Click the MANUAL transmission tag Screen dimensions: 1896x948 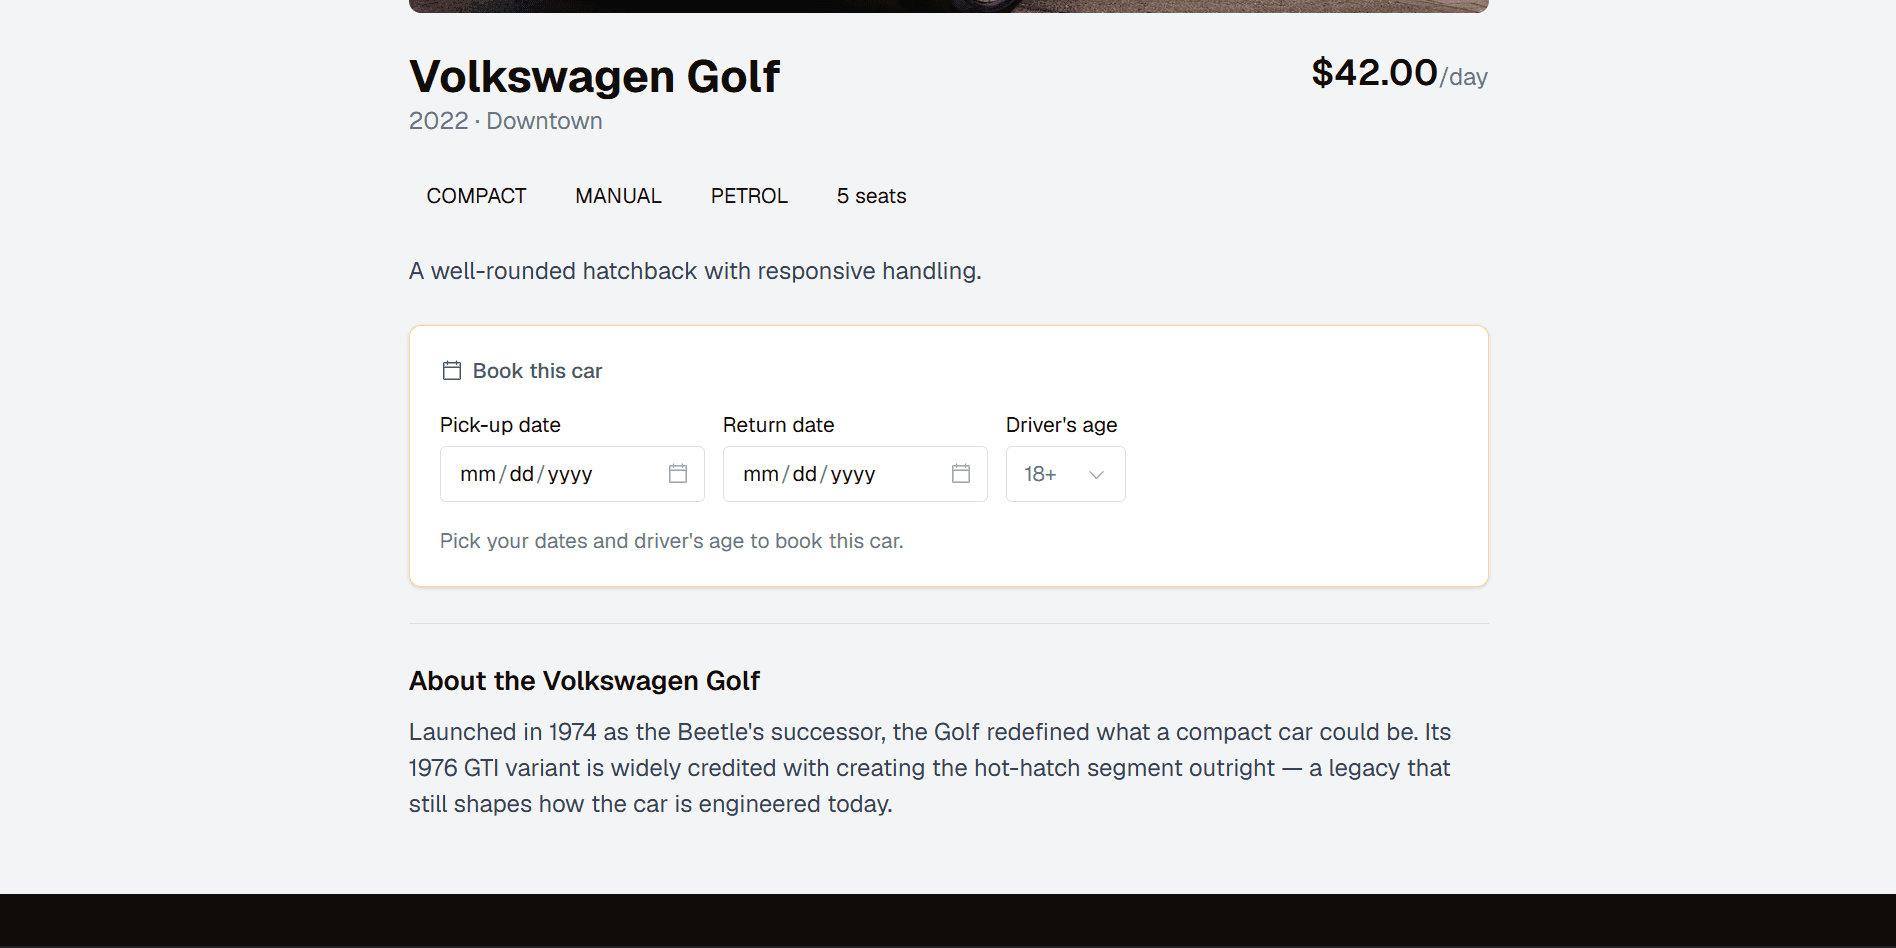618,196
